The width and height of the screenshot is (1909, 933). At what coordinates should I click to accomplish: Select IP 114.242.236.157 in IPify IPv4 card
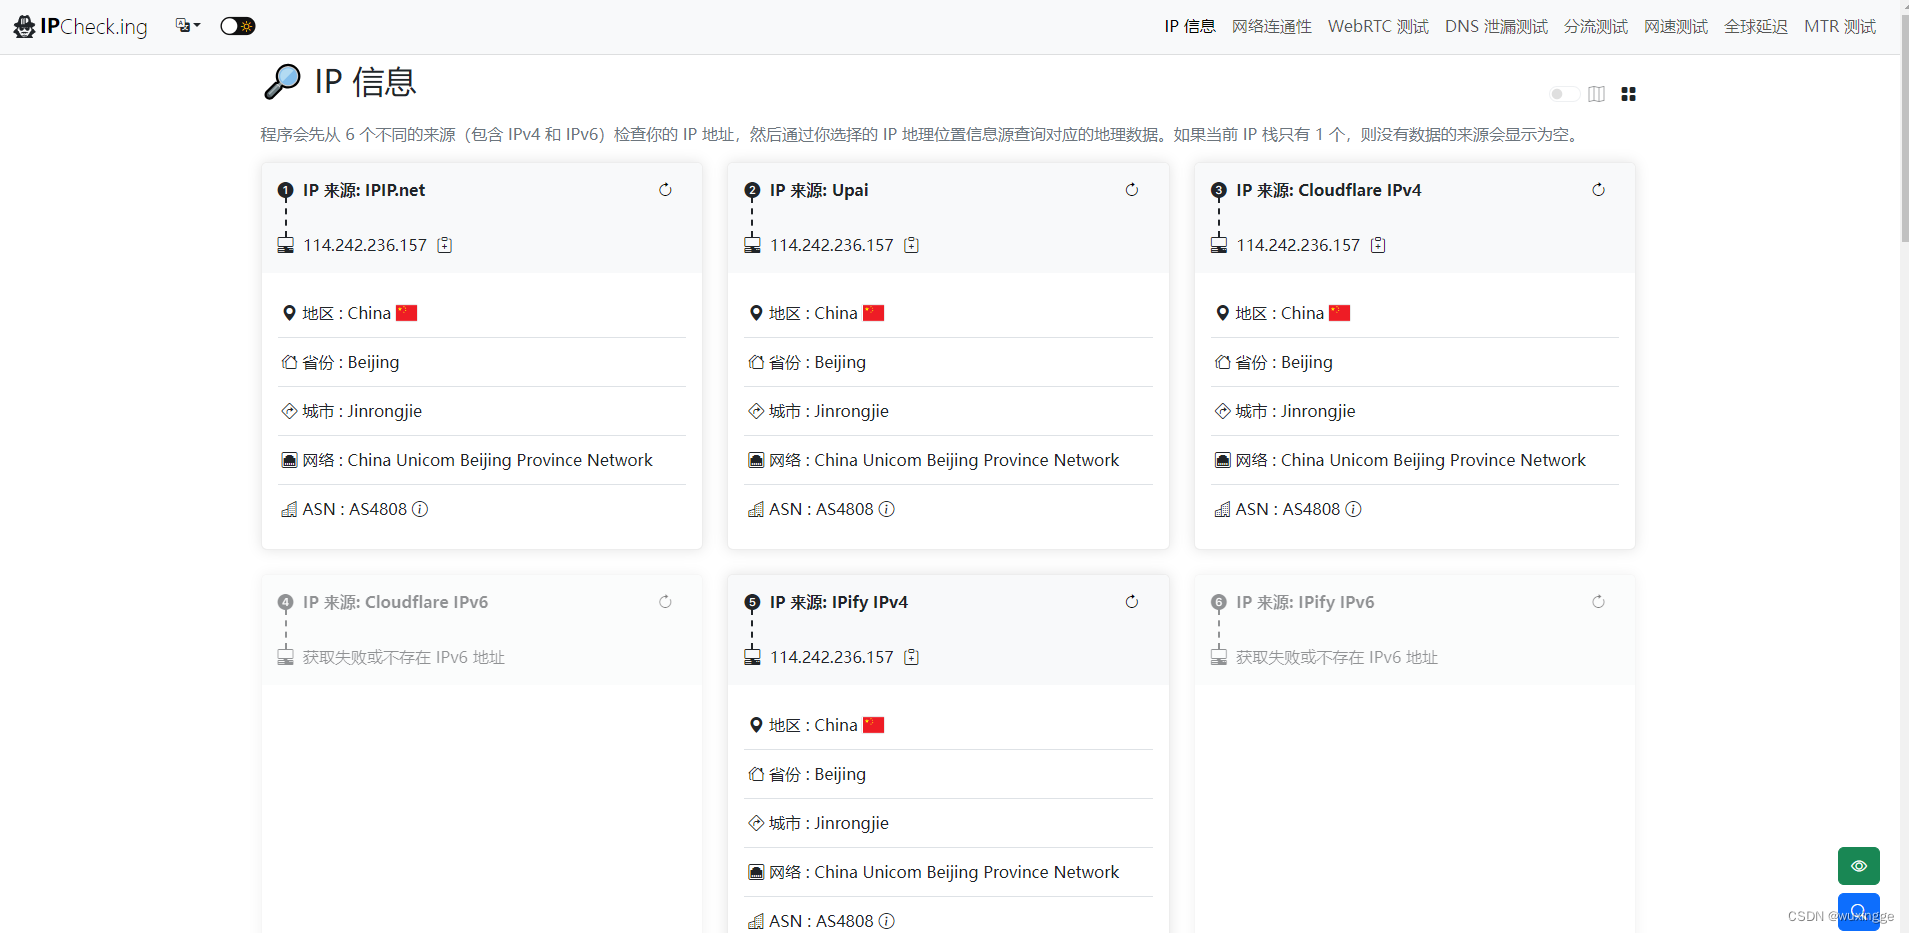click(x=832, y=657)
